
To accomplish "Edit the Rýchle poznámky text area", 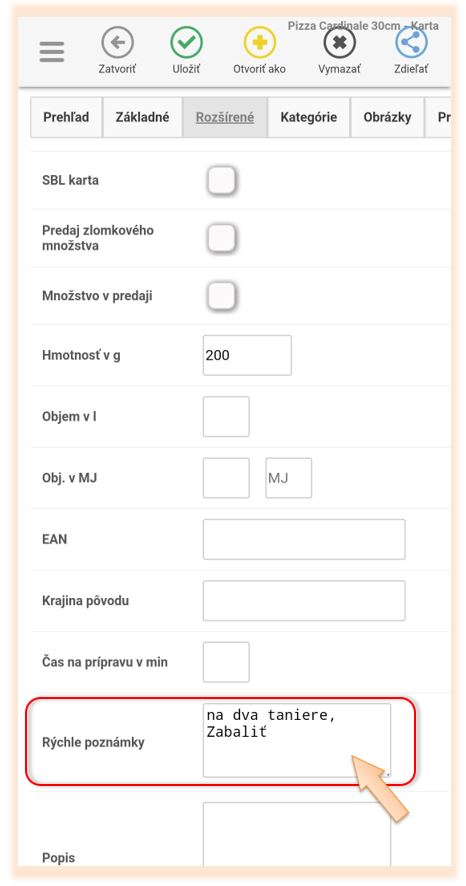I will [x=297, y=740].
